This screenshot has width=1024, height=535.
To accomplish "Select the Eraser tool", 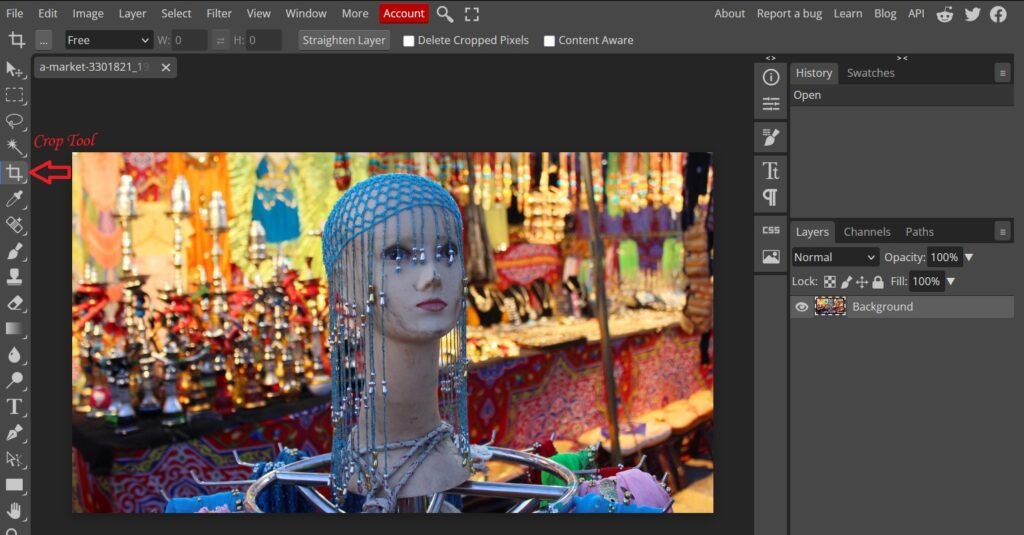I will coord(14,302).
